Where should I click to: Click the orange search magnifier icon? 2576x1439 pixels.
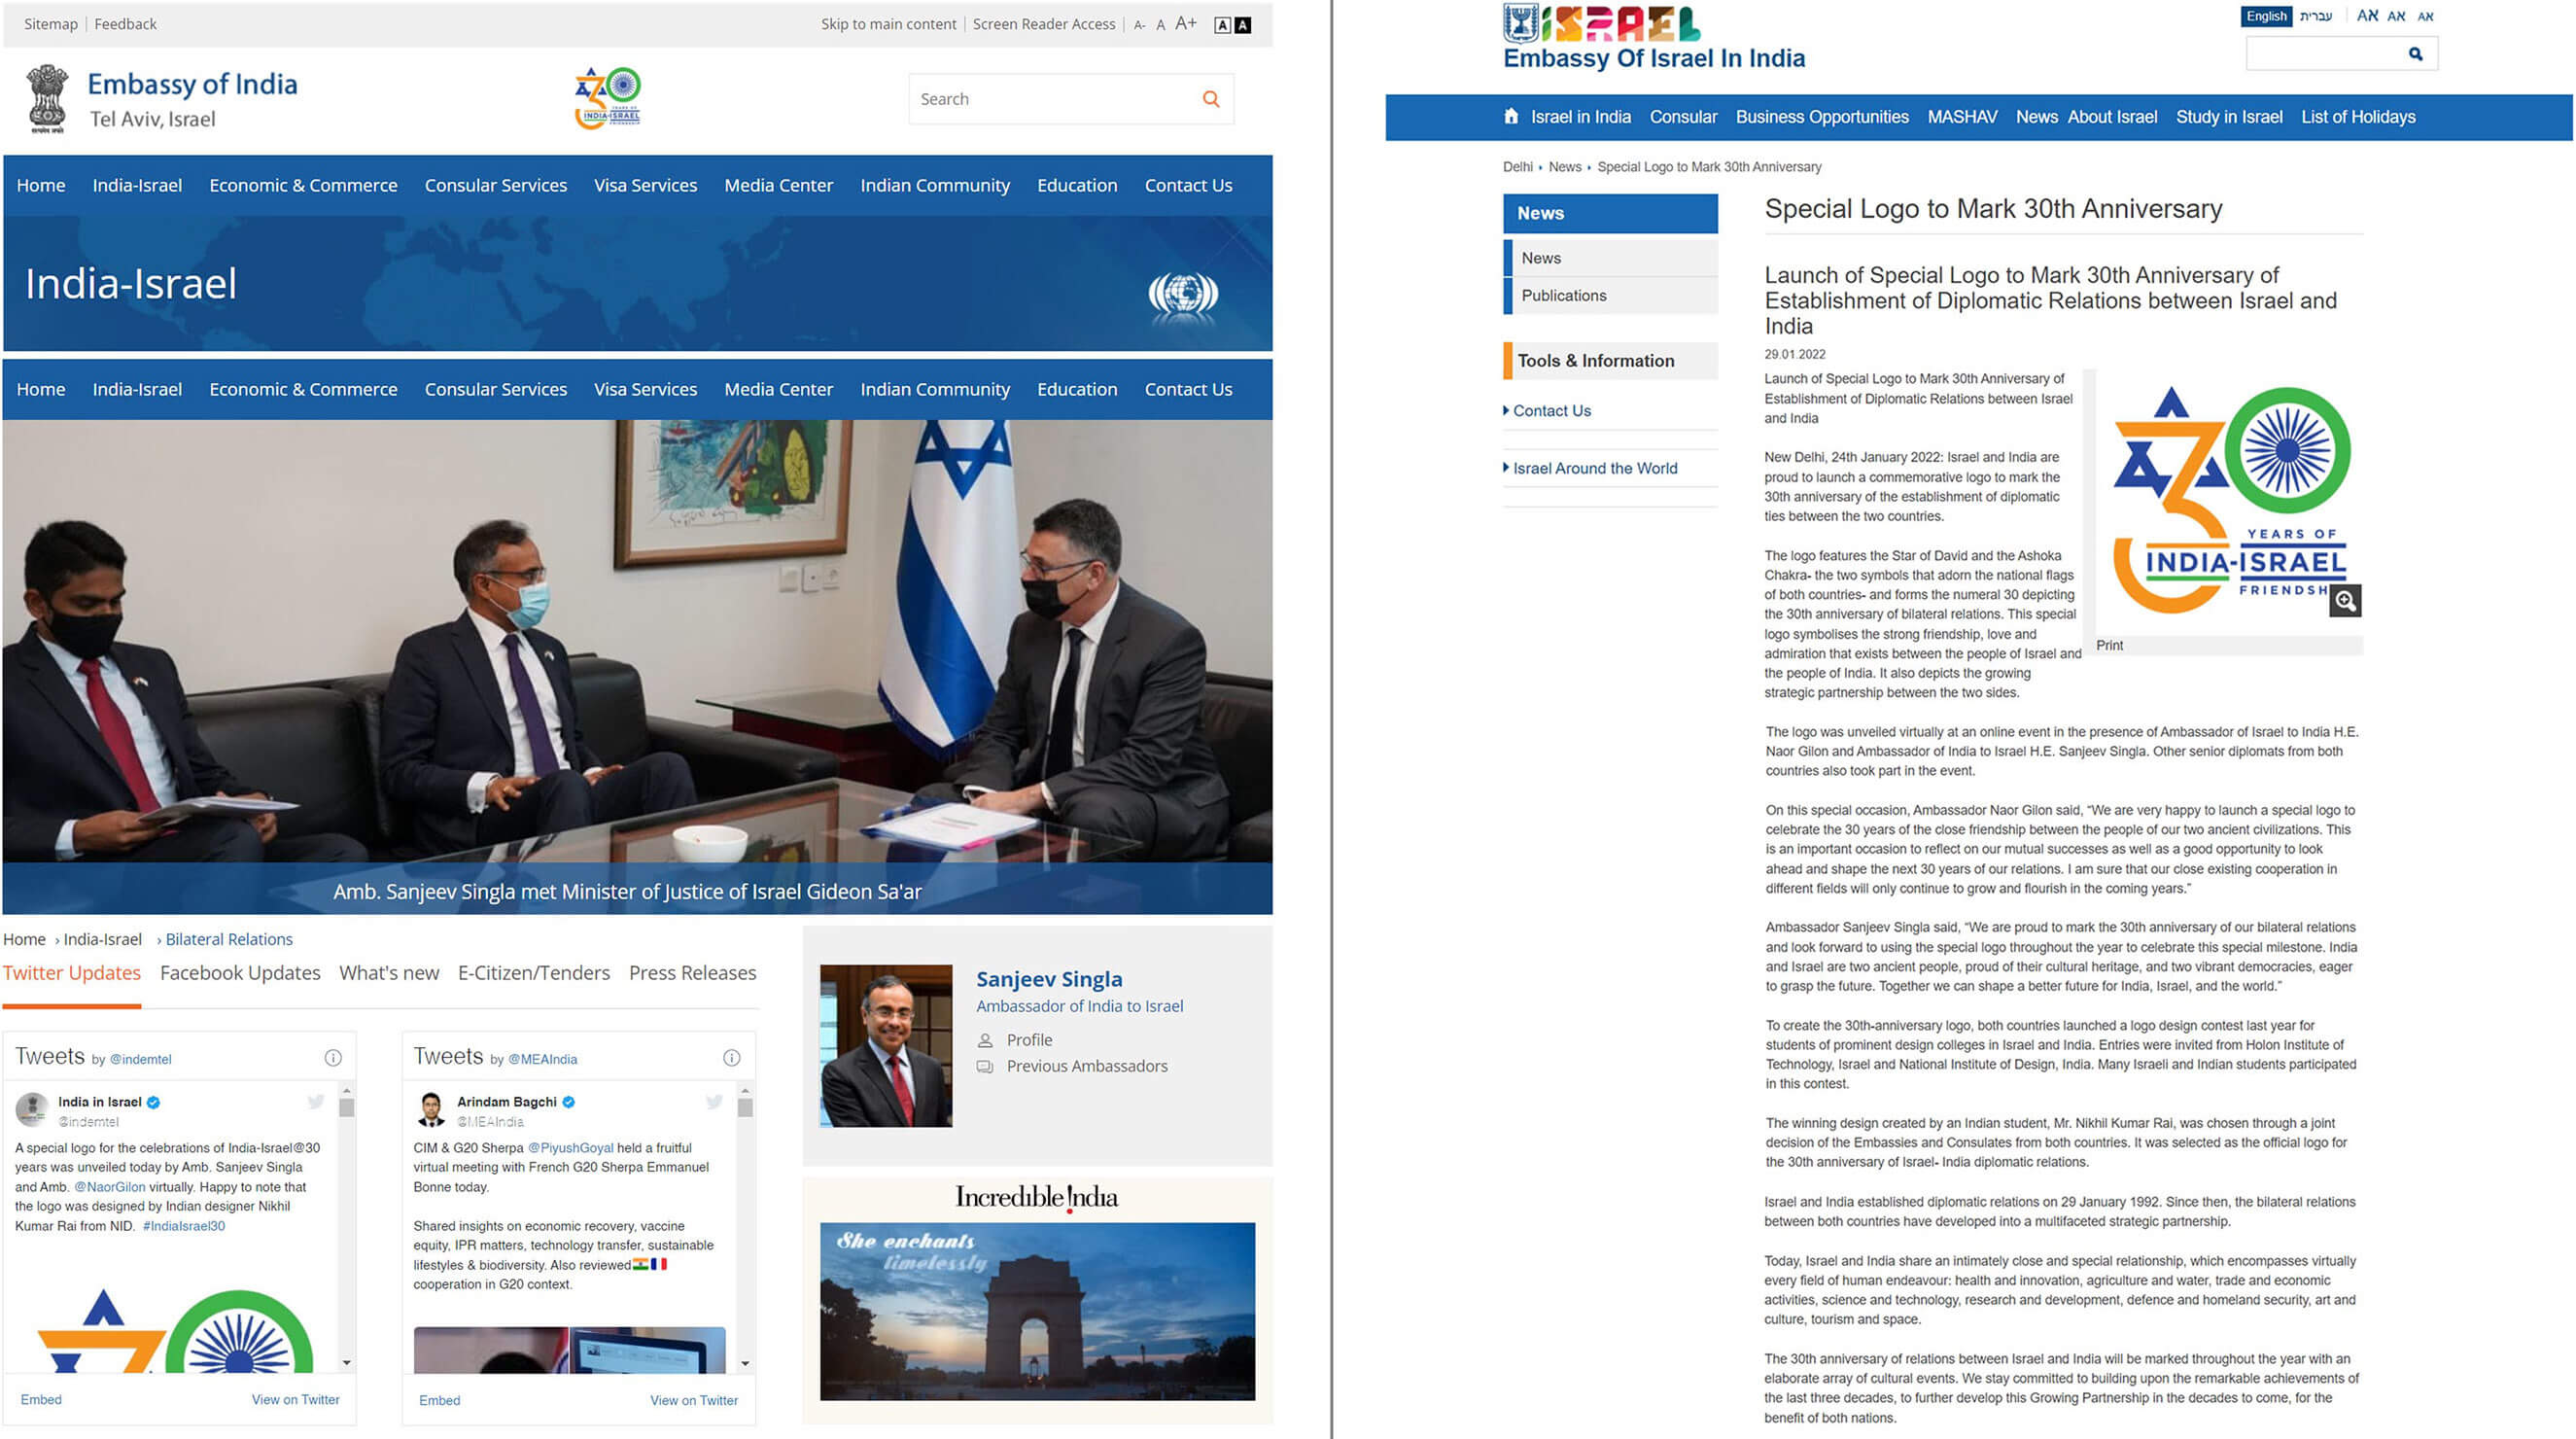pyautogui.click(x=1210, y=99)
